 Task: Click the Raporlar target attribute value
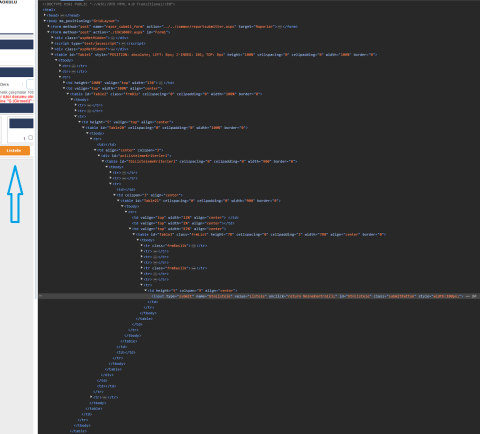[265, 26]
